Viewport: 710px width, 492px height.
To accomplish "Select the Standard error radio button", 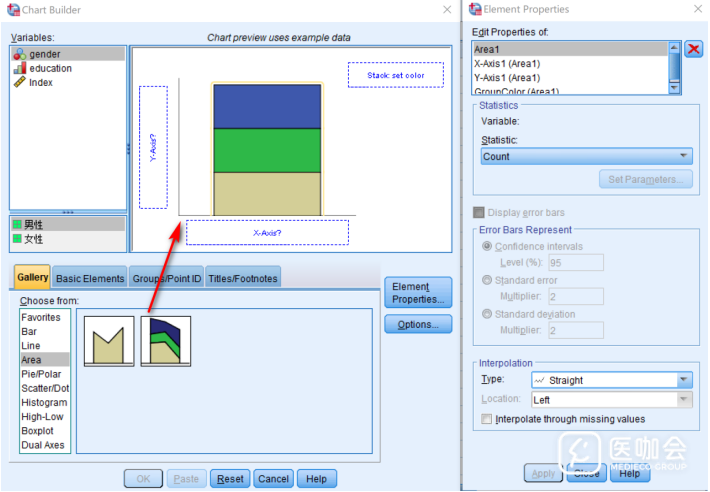I will coord(487,280).
